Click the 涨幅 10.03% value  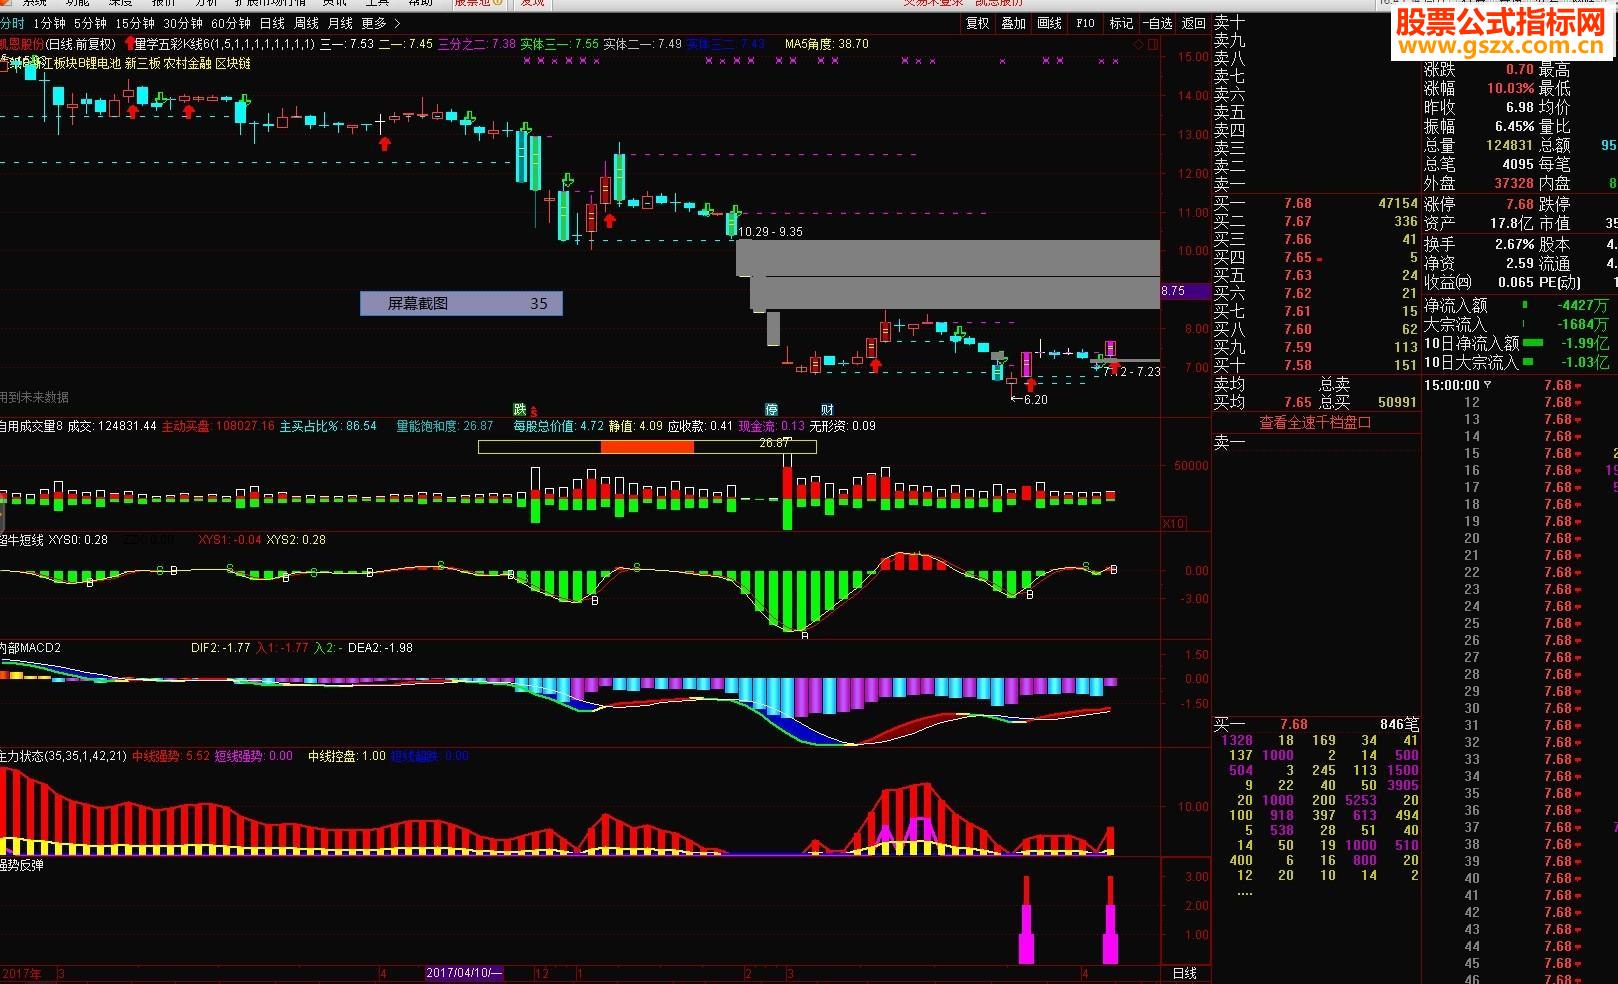tap(1510, 88)
